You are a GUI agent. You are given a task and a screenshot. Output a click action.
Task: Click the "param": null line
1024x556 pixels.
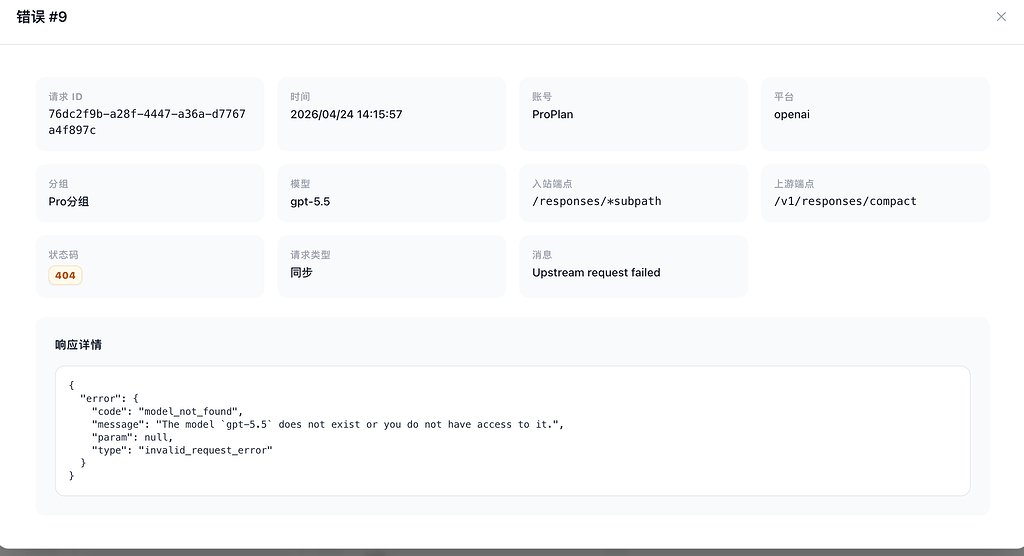click(132, 437)
